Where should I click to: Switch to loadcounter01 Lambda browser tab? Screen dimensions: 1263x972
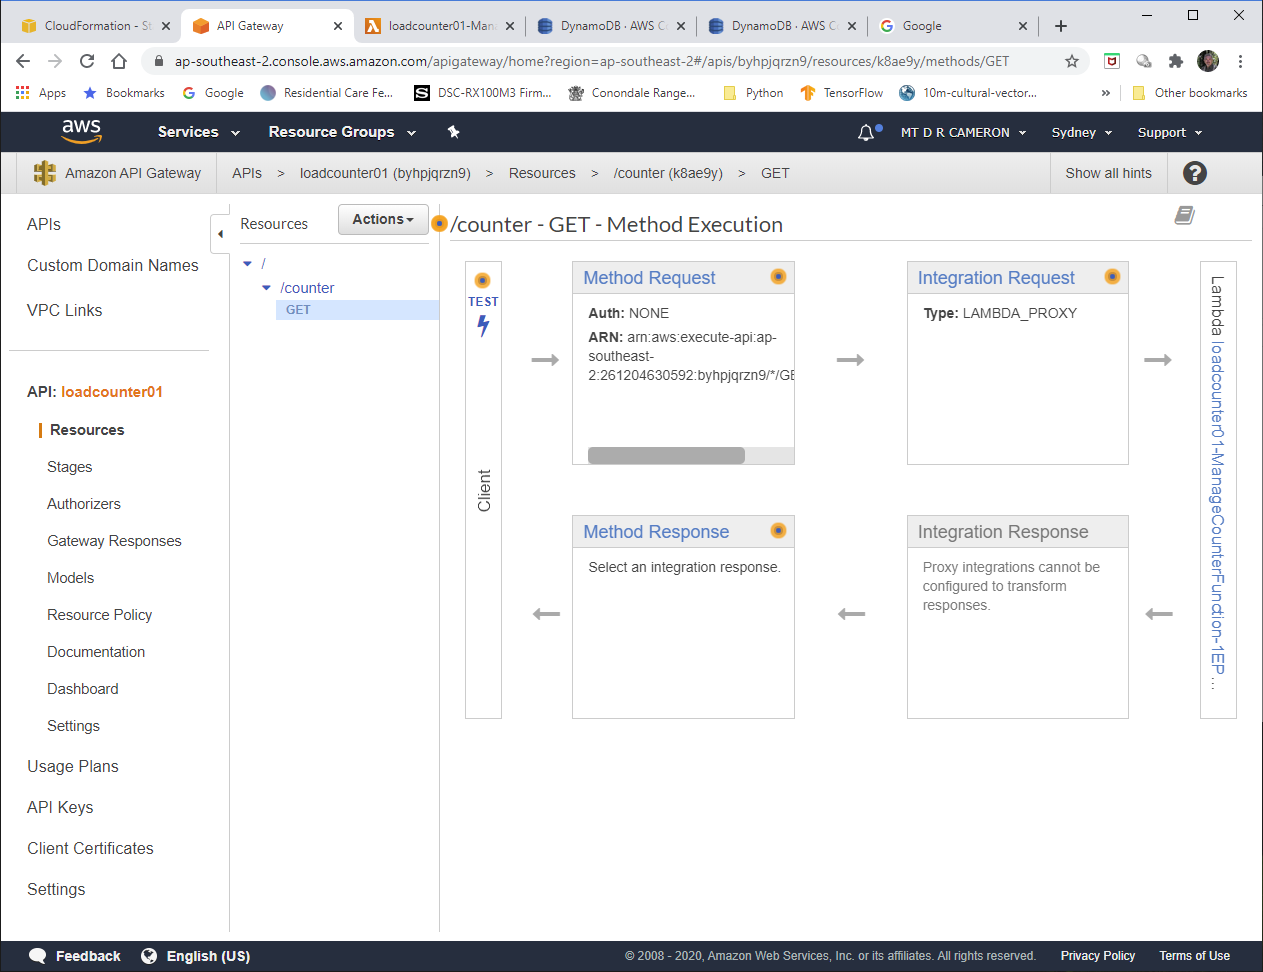point(442,26)
